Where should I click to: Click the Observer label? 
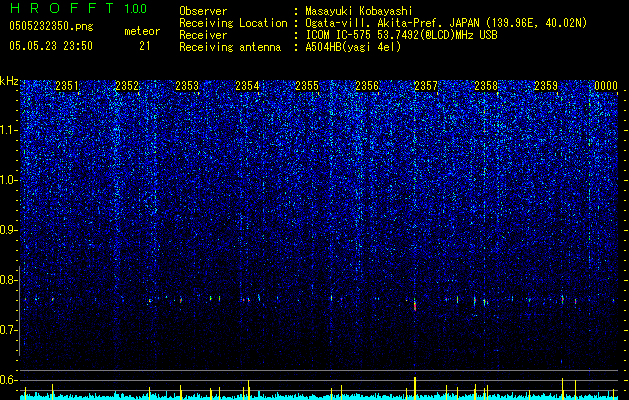[x=203, y=11]
